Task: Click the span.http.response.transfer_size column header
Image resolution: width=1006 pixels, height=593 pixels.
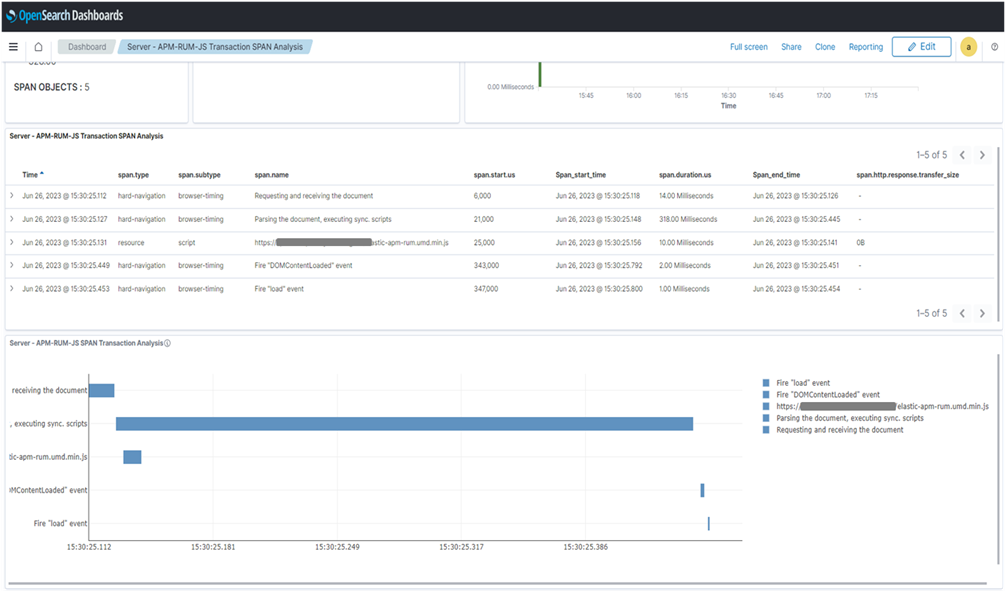Action: (908, 175)
